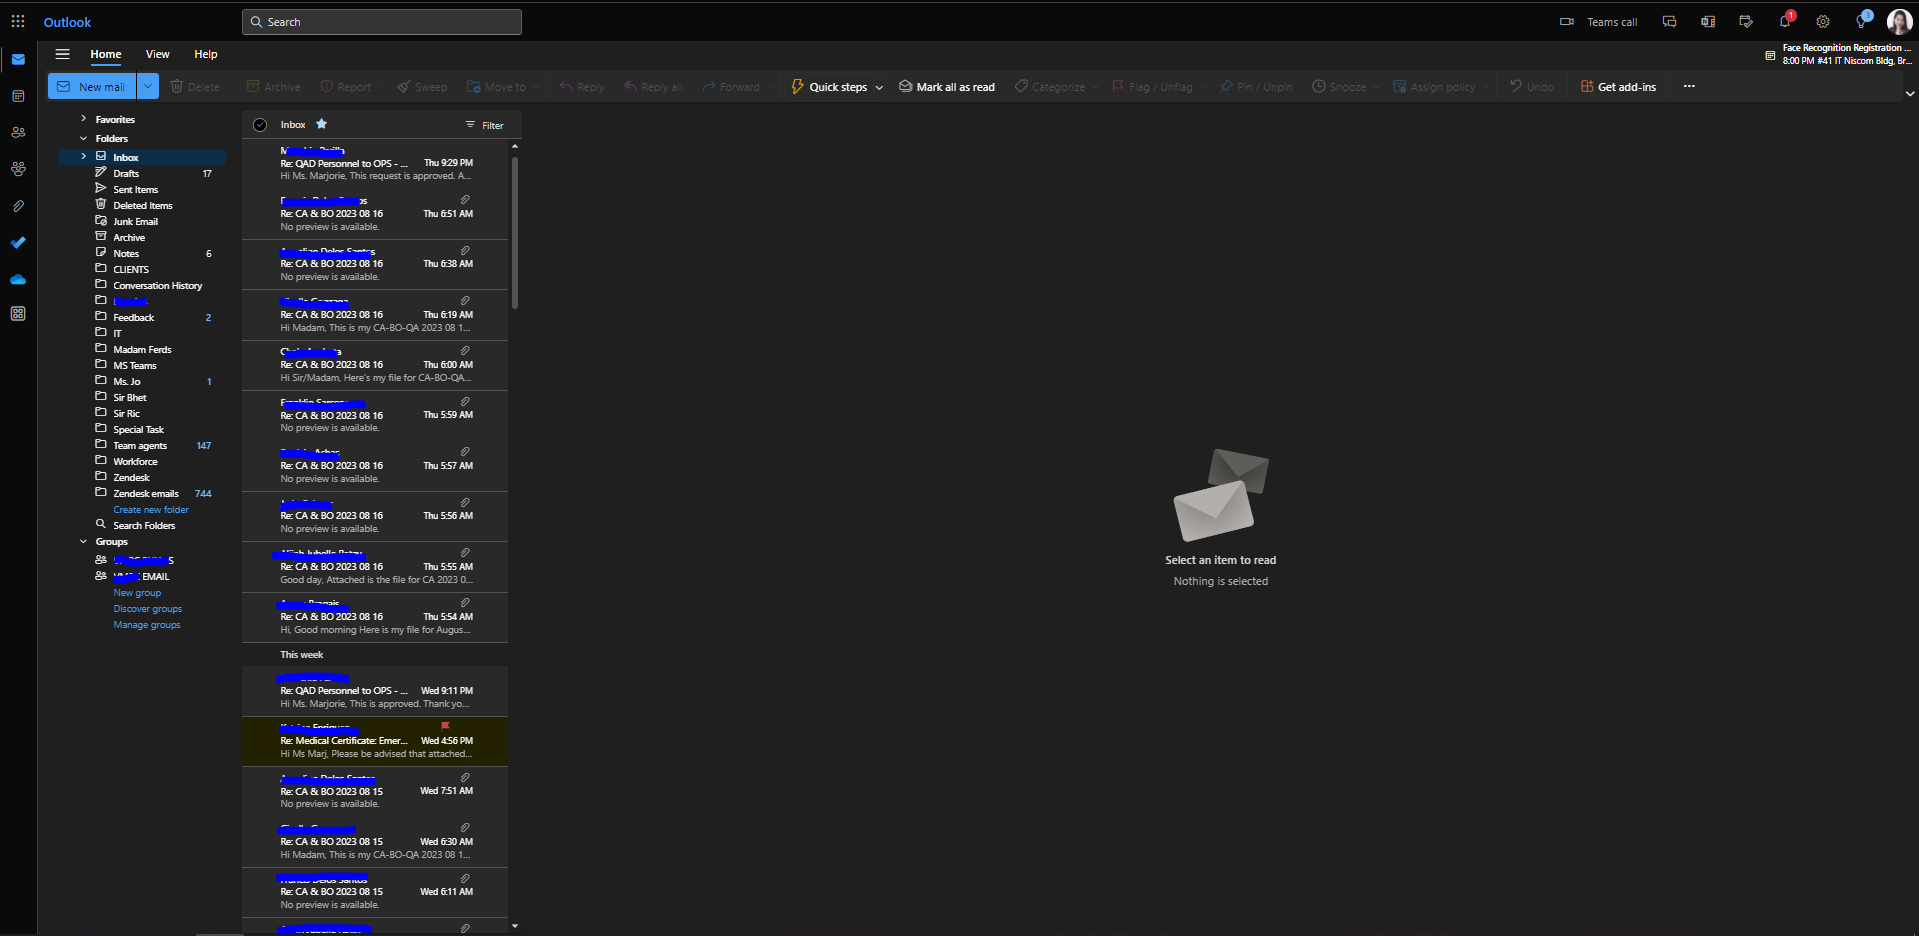Image resolution: width=1919 pixels, height=936 pixels.
Task: Open the message list Filter menu
Action: click(485, 125)
